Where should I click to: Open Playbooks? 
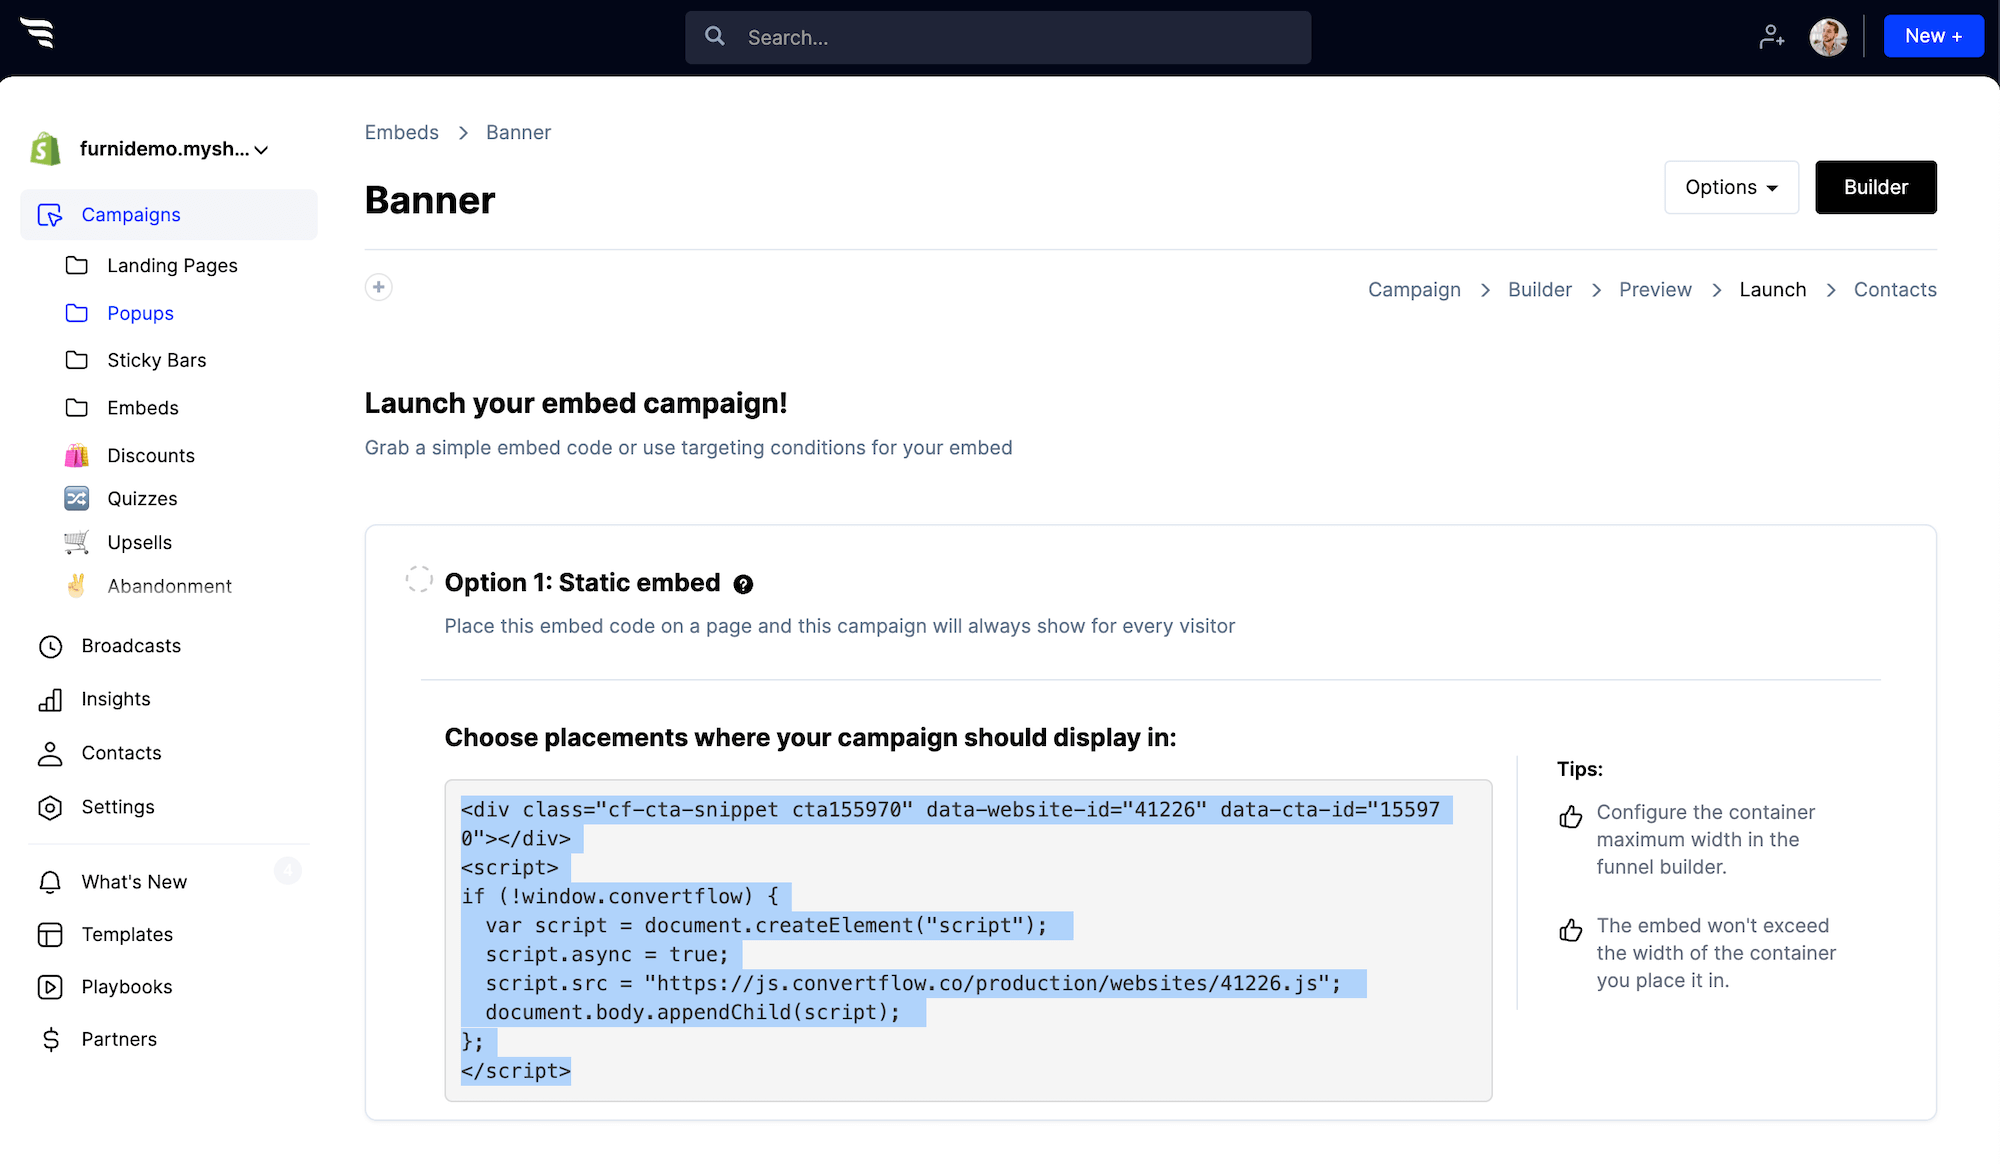pyautogui.click(x=127, y=987)
